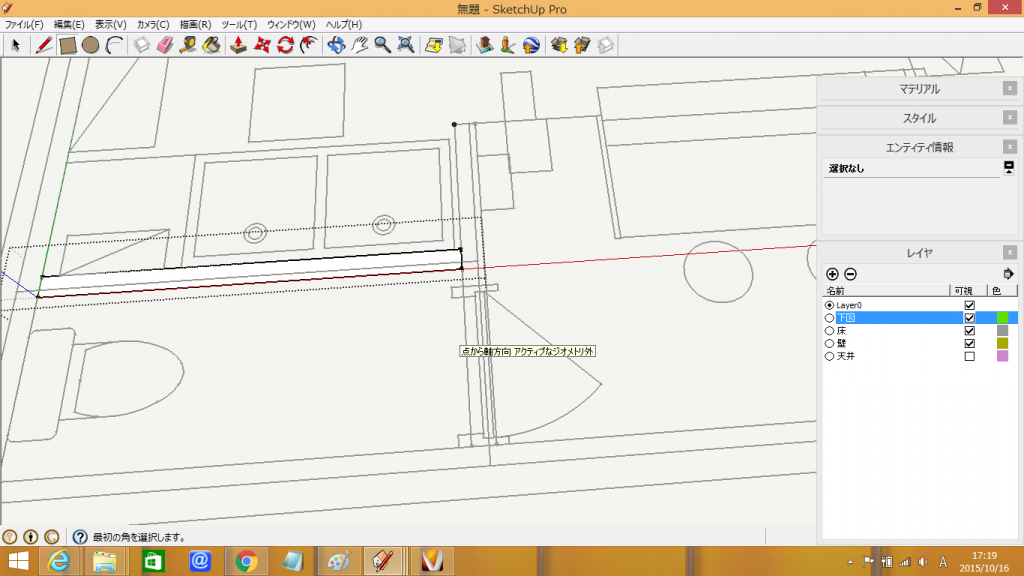Open the カメラ(C) menu
This screenshot has width=1024, height=576.
[x=152, y=24]
